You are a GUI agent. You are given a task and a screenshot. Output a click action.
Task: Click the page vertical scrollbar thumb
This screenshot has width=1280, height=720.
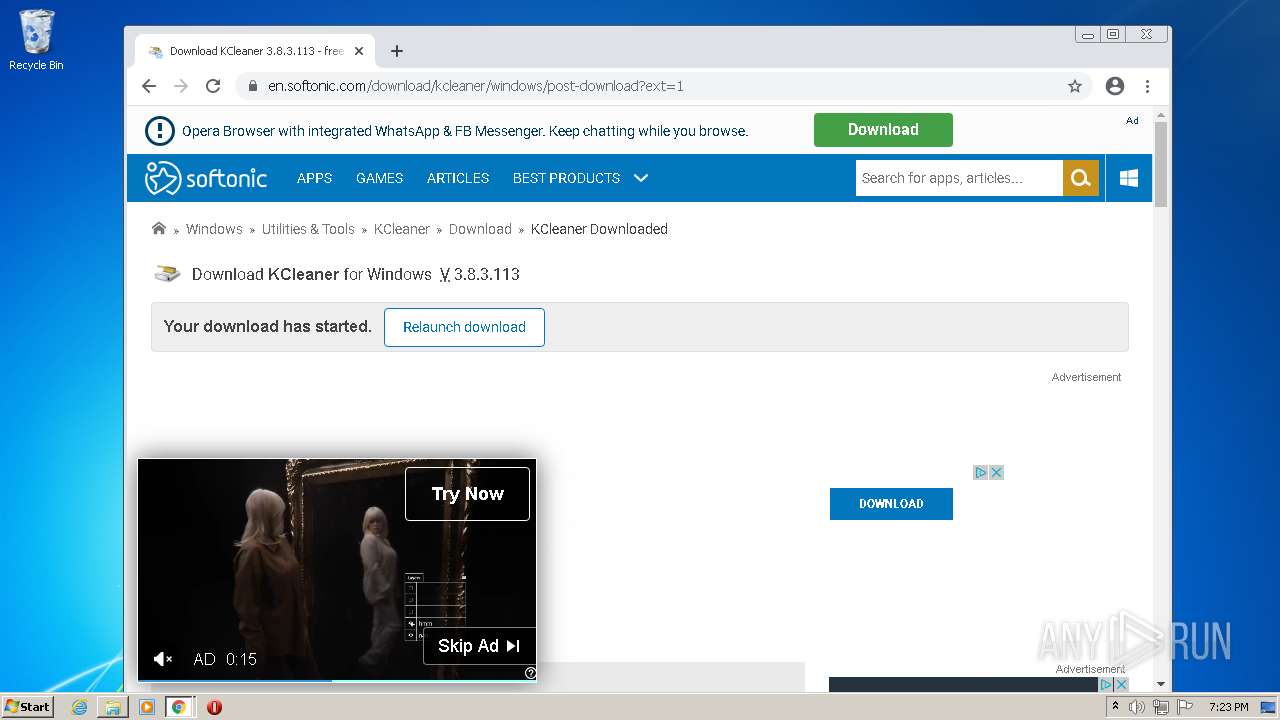click(1161, 163)
